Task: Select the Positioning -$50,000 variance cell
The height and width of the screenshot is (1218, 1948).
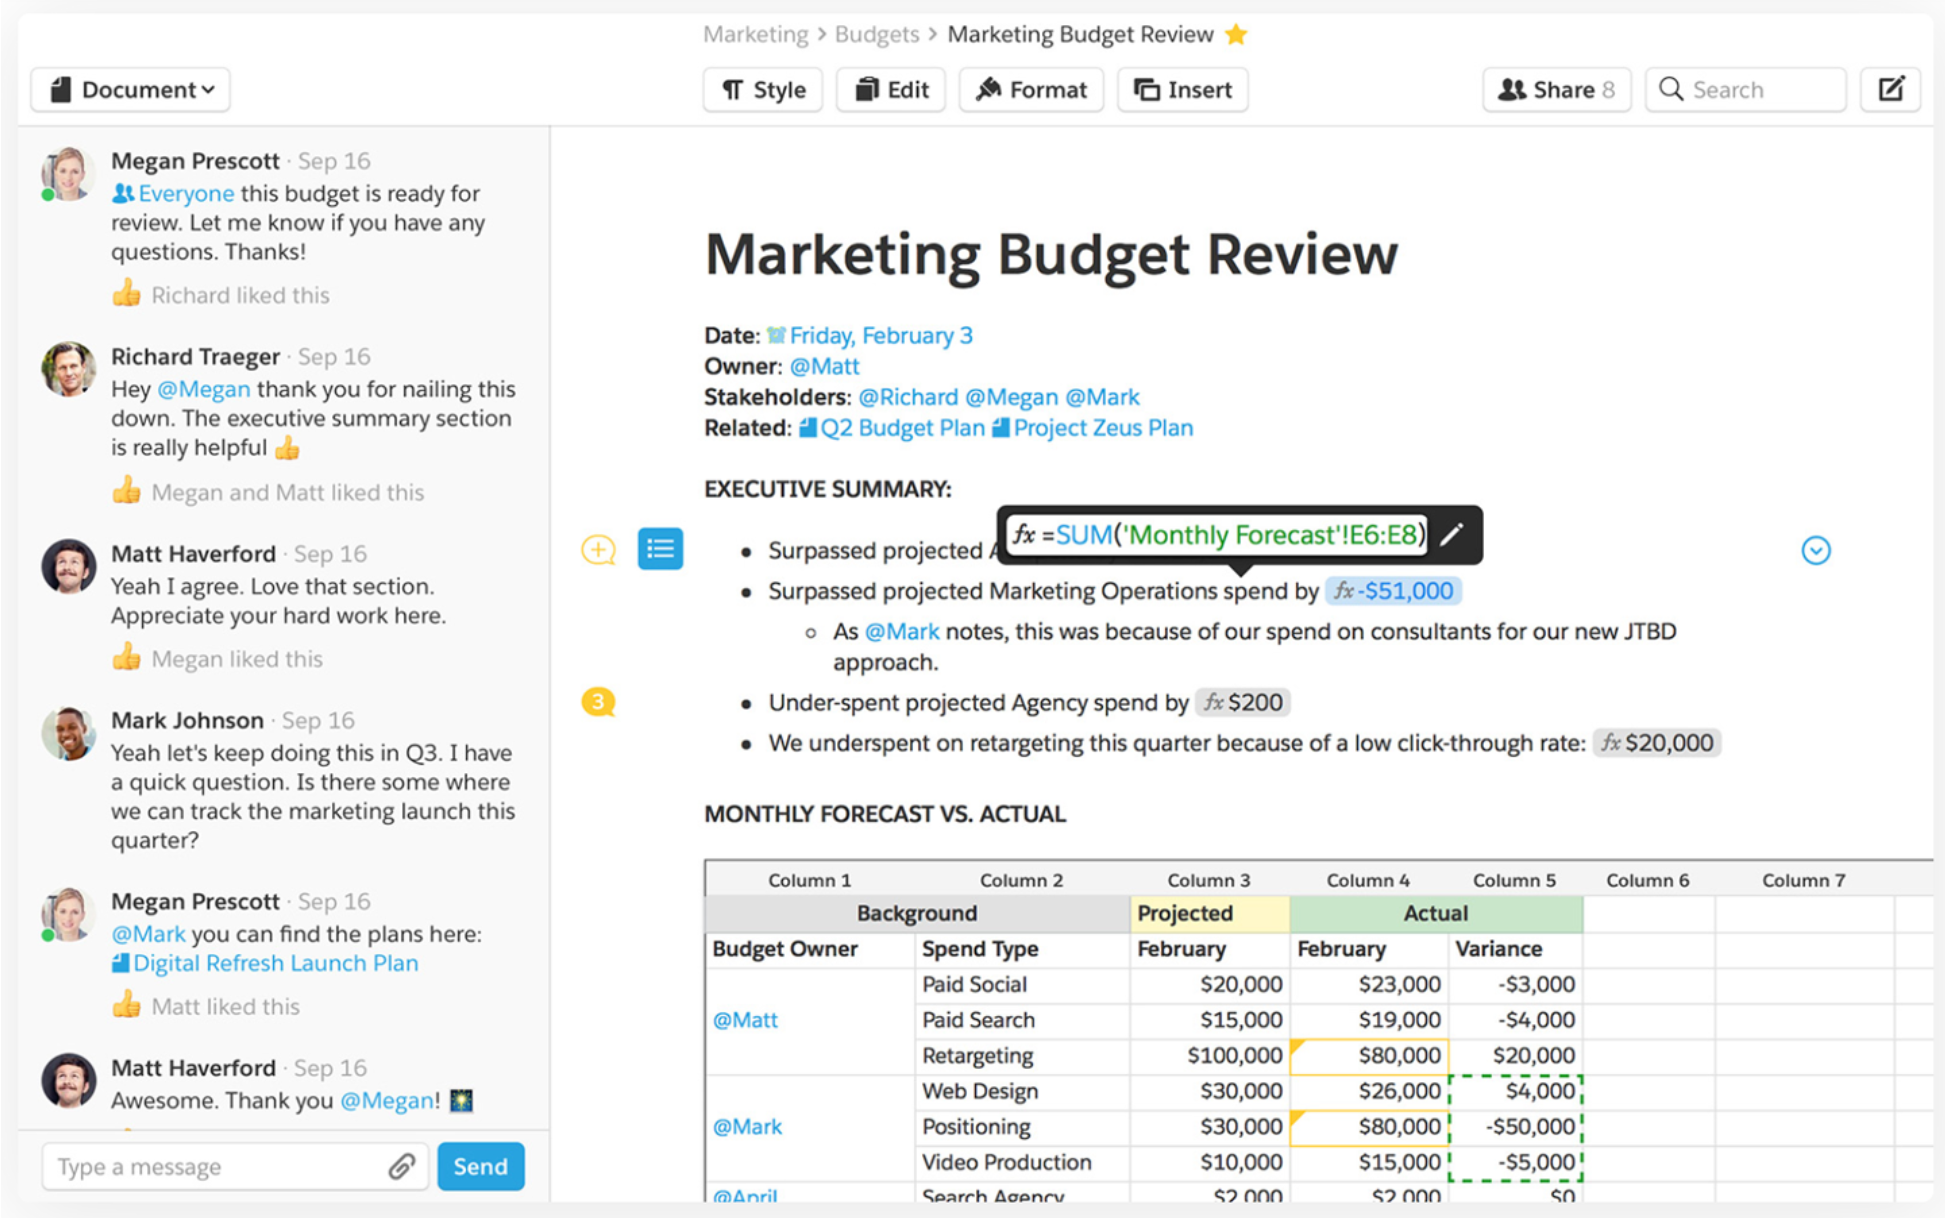Action: click(x=1515, y=1127)
